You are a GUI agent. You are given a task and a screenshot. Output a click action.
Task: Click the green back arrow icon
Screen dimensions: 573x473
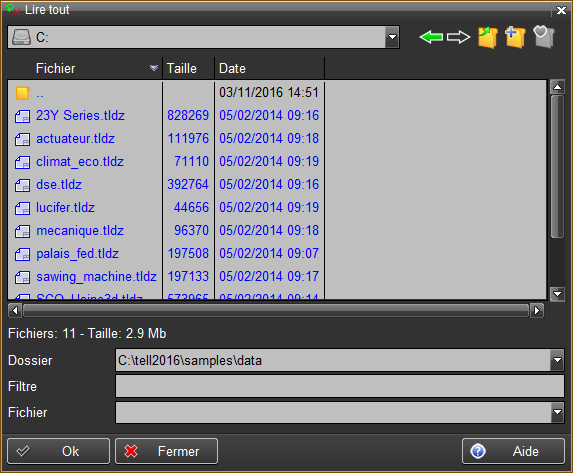(x=431, y=37)
